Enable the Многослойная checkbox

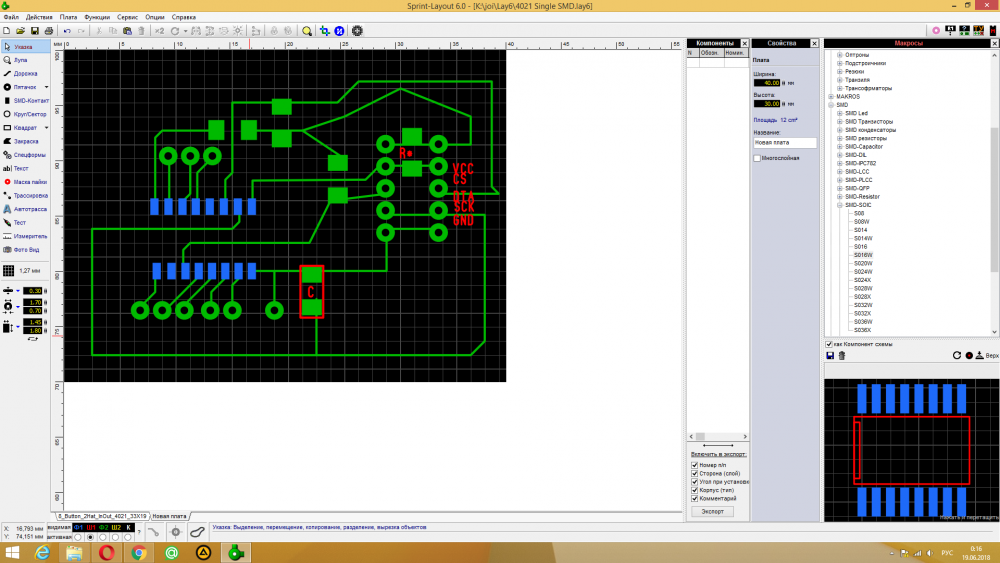point(757,158)
